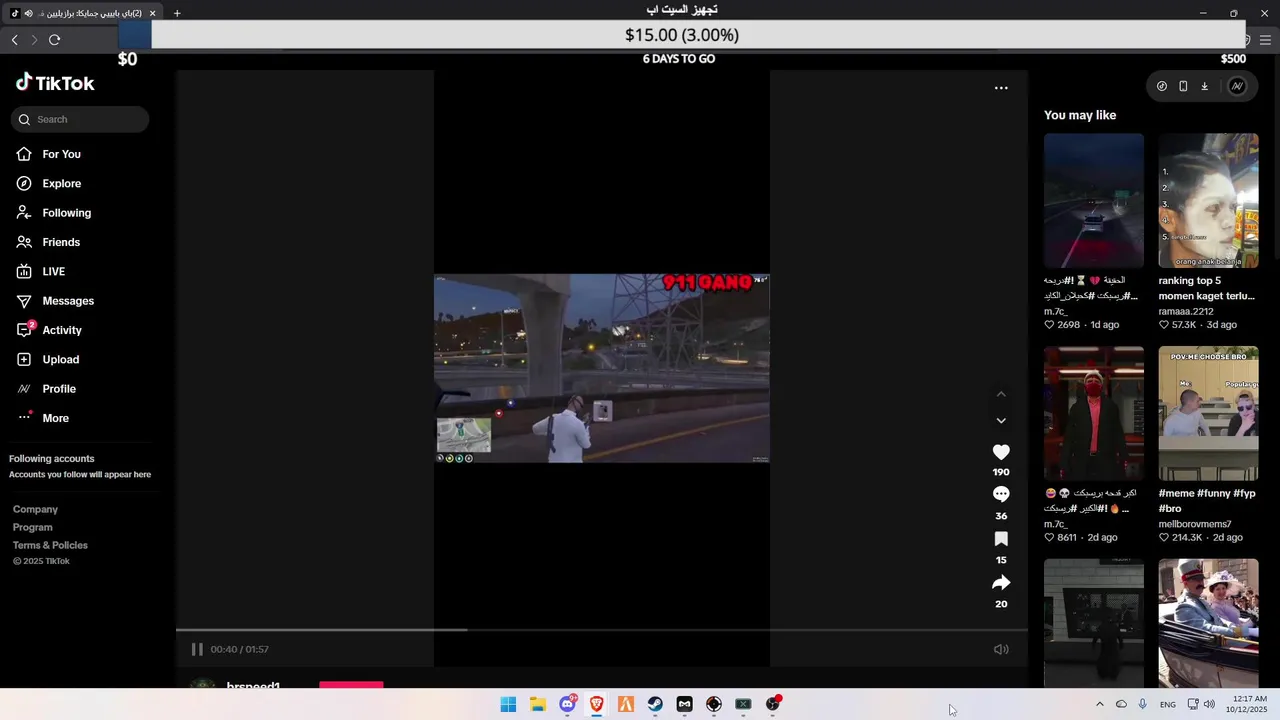Viewport: 1280px width, 720px height.
Task: Click the red Follow button next to brspeed1
Action: coord(351,685)
